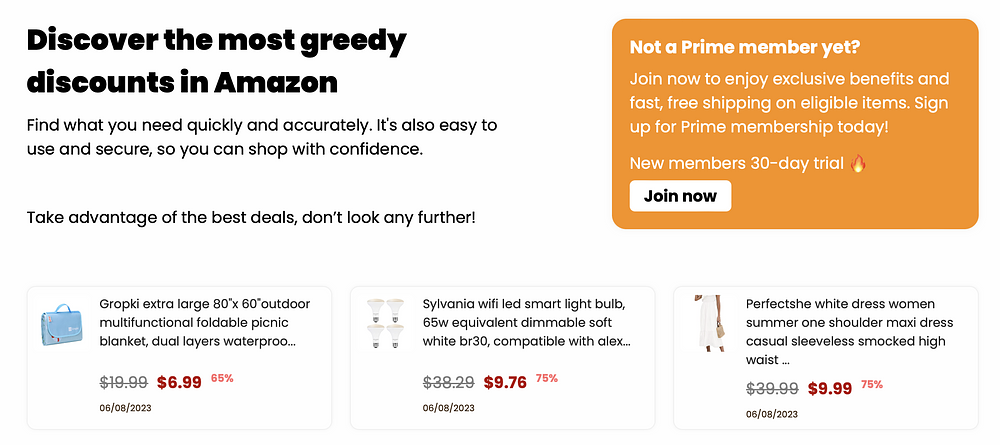Viewport: 1000px width, 445px height.
Task: Open the Sylvania light bulbs product image
Action: pos(386,322)
